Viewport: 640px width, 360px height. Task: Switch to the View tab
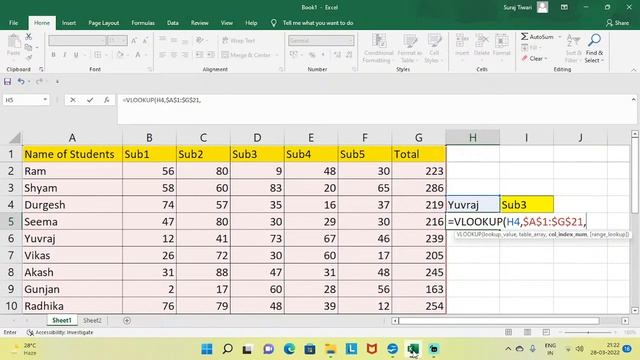click(227, 23)
